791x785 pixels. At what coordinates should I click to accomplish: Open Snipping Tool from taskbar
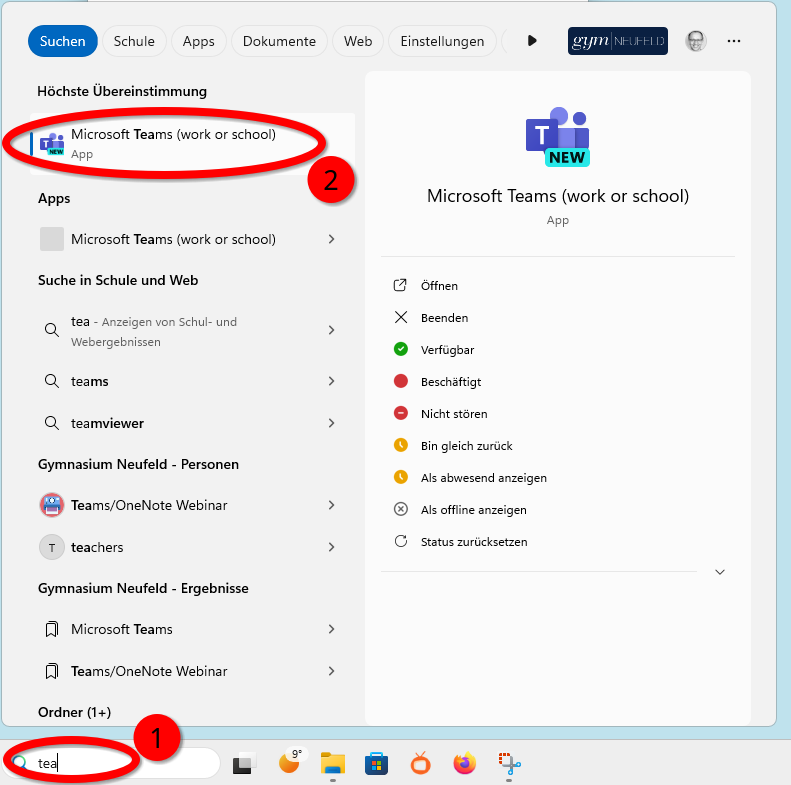509,763
